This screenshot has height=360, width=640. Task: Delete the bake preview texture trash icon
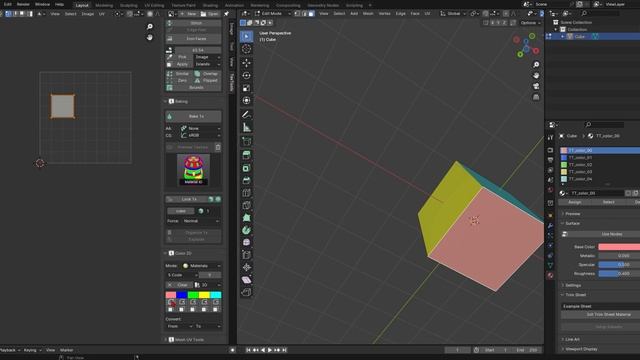click(x=218, y=147)
